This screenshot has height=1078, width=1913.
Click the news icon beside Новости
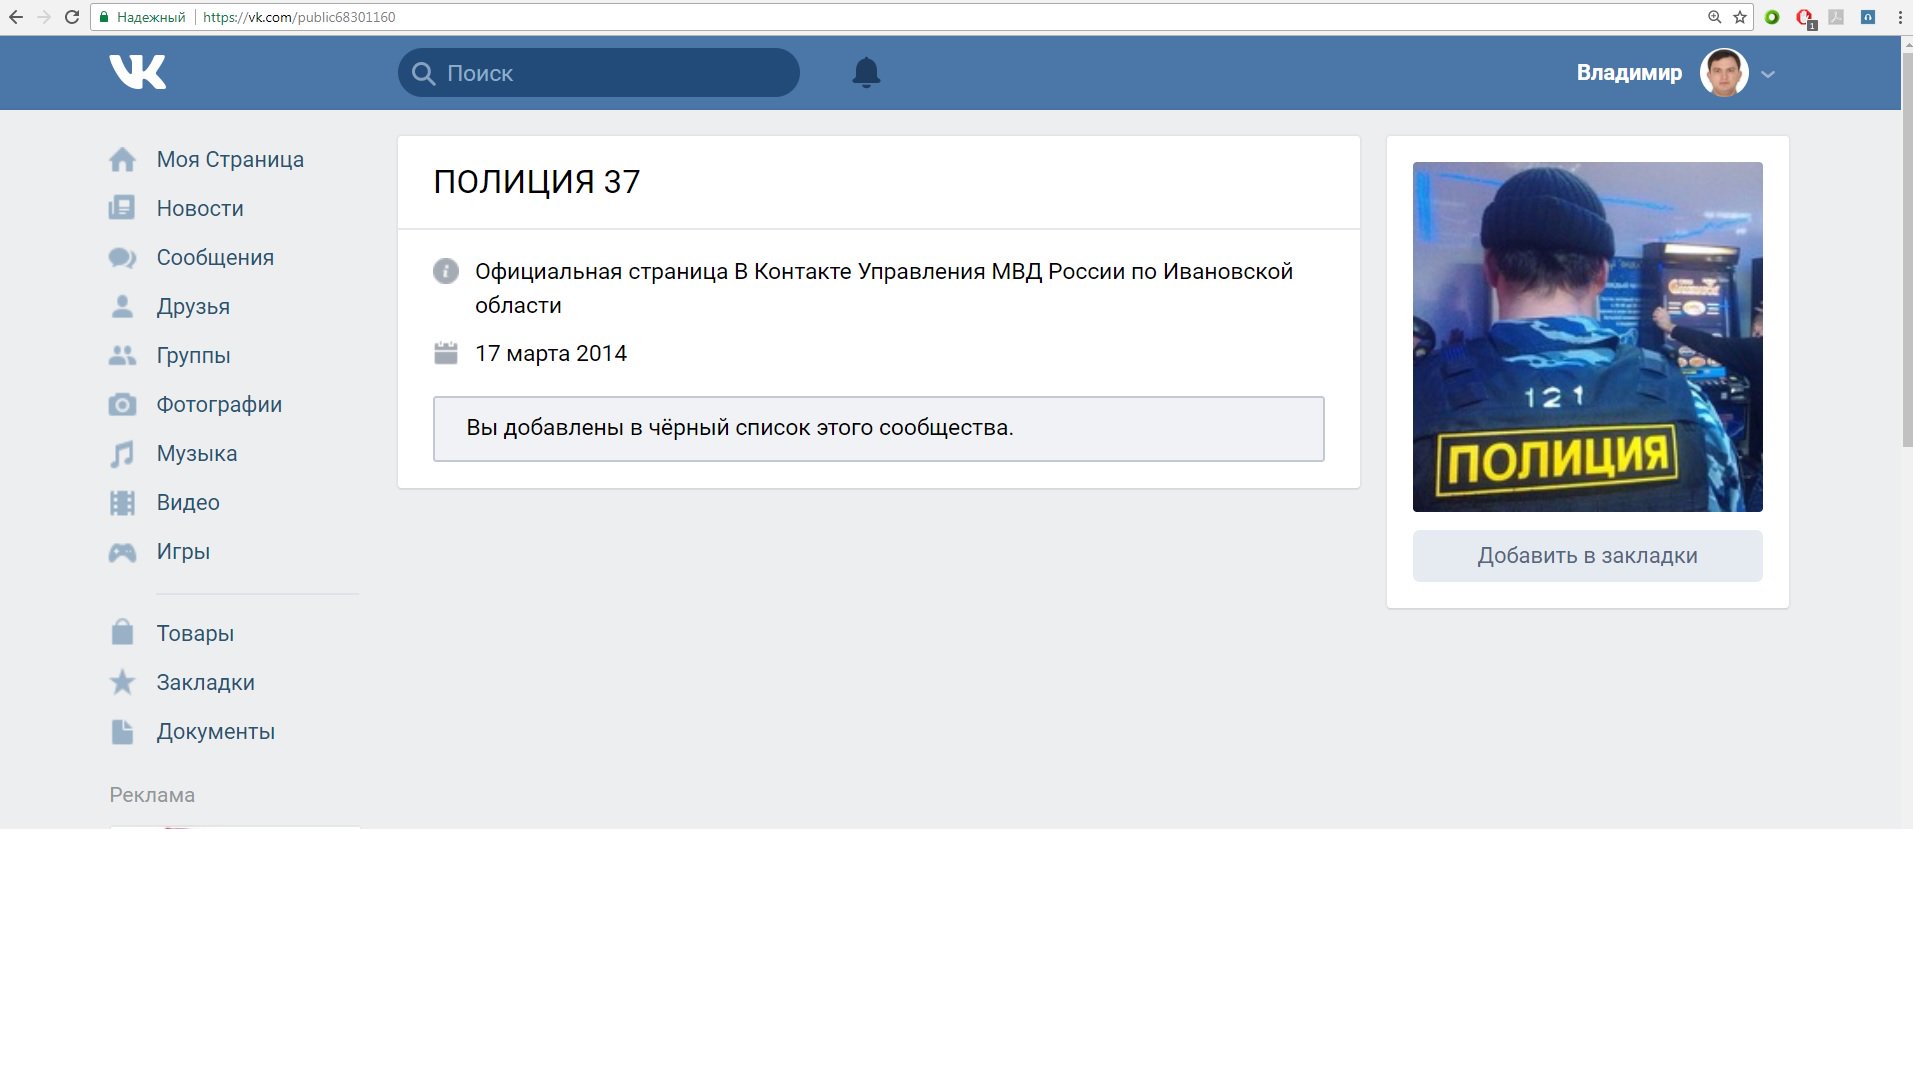122,208
